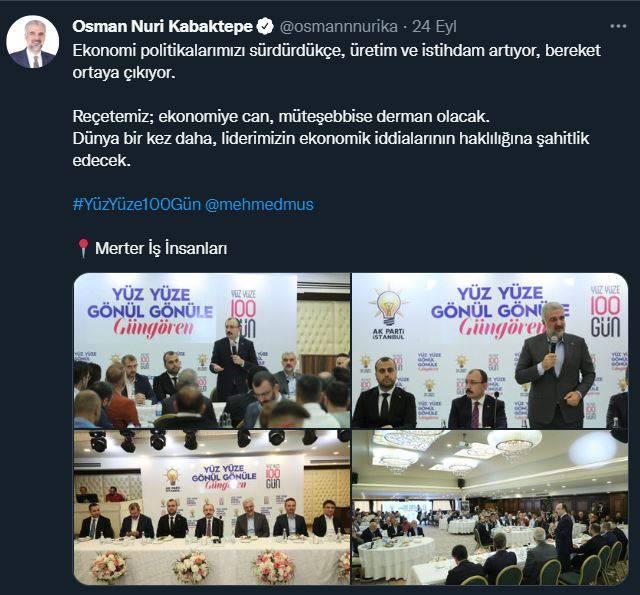The width and height of the screenshot is (640, 595).
Task: Open the tweet's three-dot more options menu
Action: point(618,26)
